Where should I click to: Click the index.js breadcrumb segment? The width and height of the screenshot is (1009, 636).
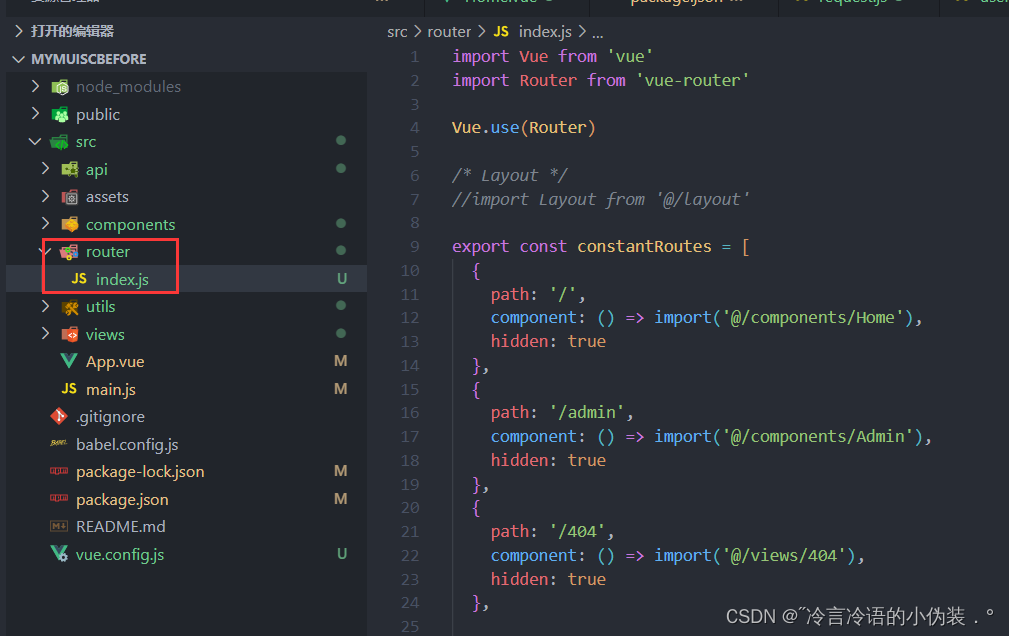545,32
